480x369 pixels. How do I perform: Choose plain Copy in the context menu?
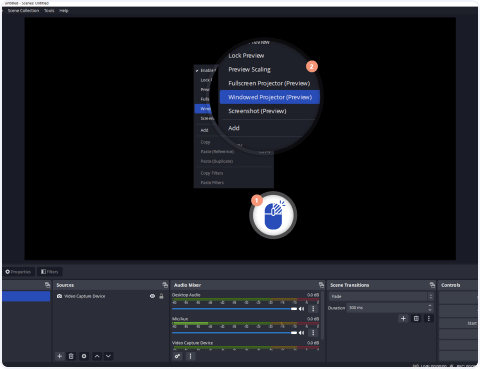pos(205,142)
